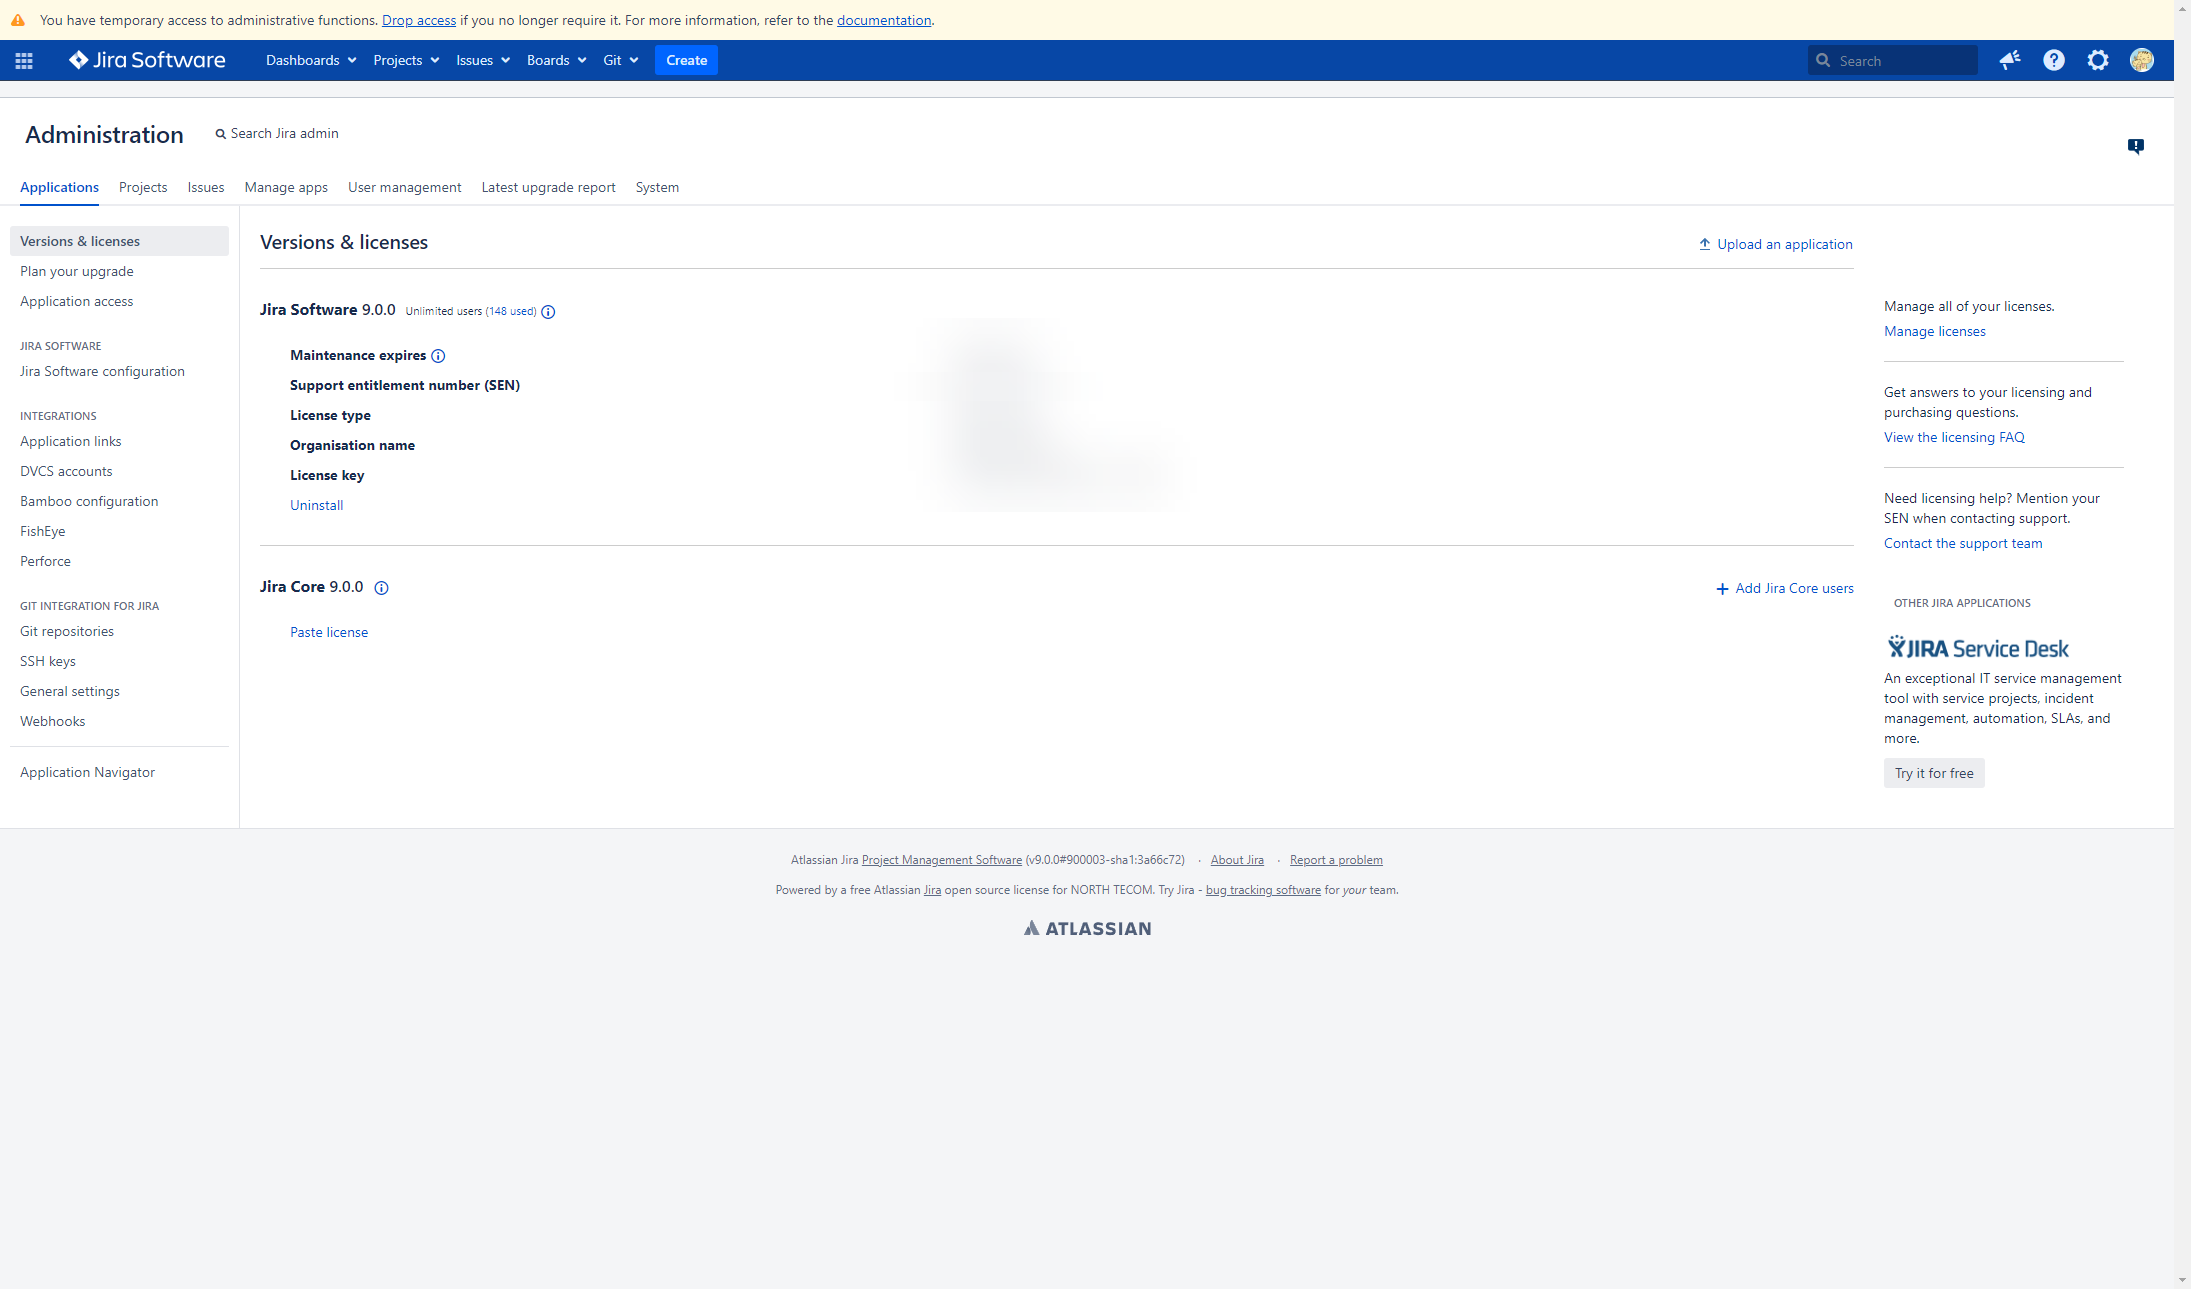This screenshot has width=2191, height=1289.
Task: Click About Jira in the footer
Action: 1237,860
